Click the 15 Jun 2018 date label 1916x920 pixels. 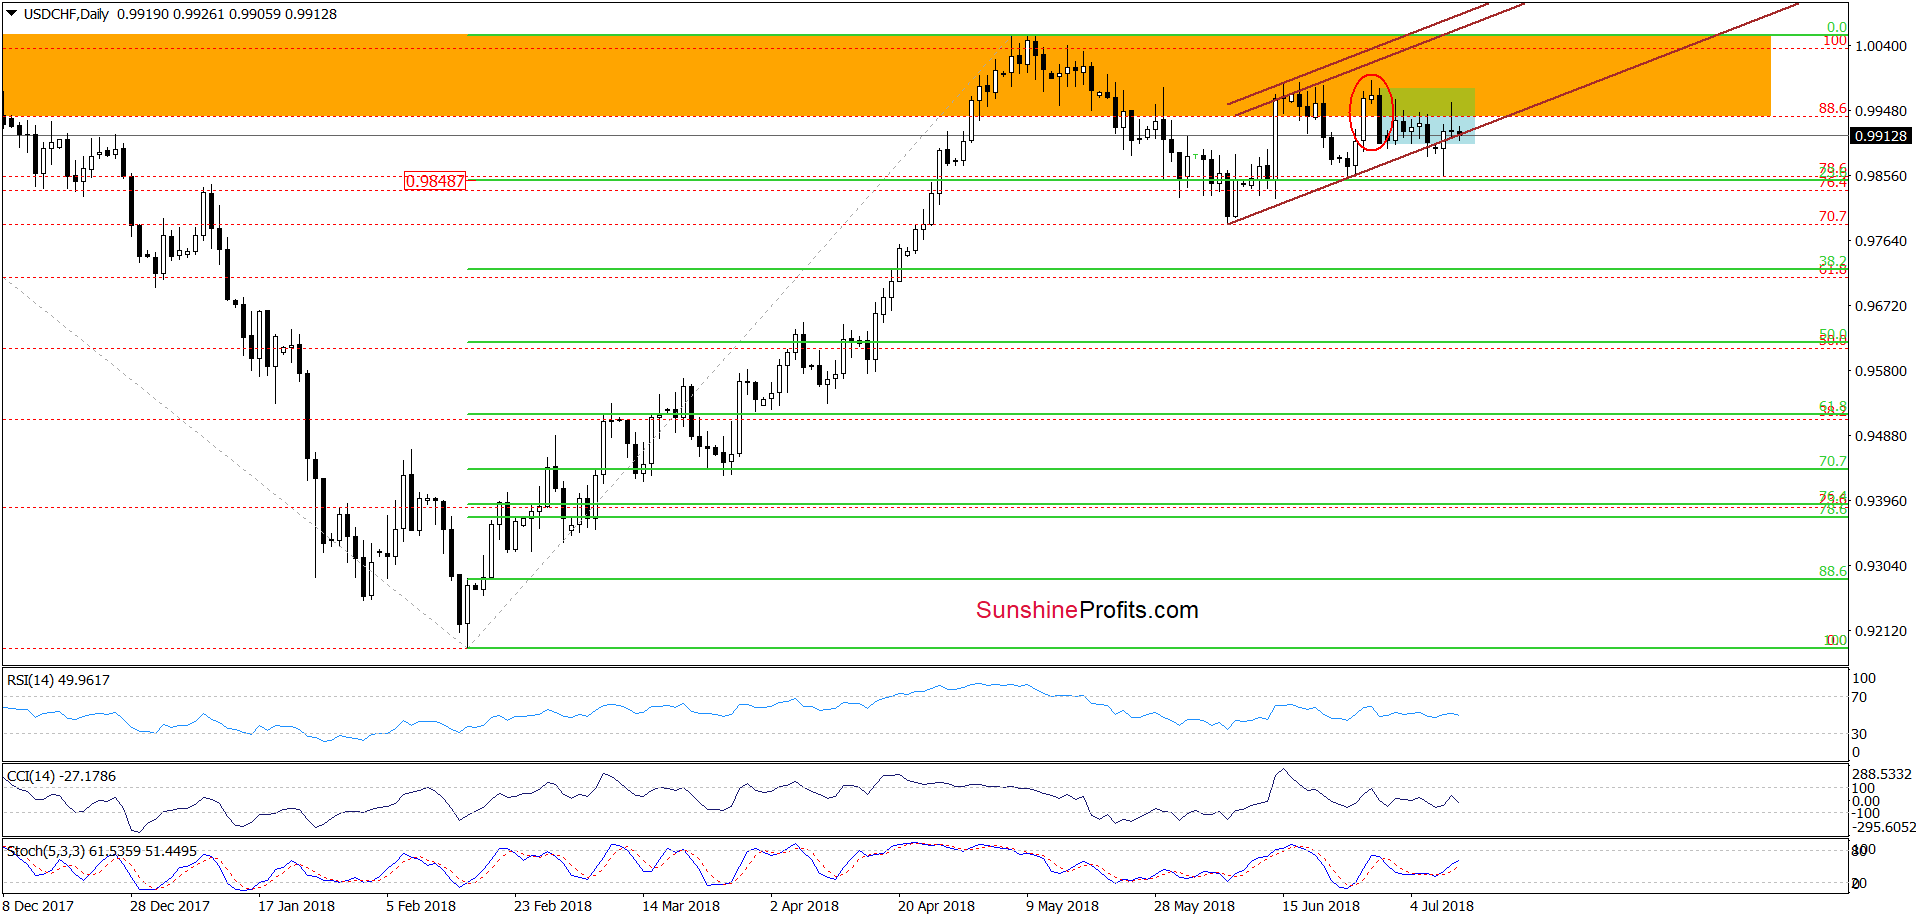pyautogui.click(x=1321, y=906)
